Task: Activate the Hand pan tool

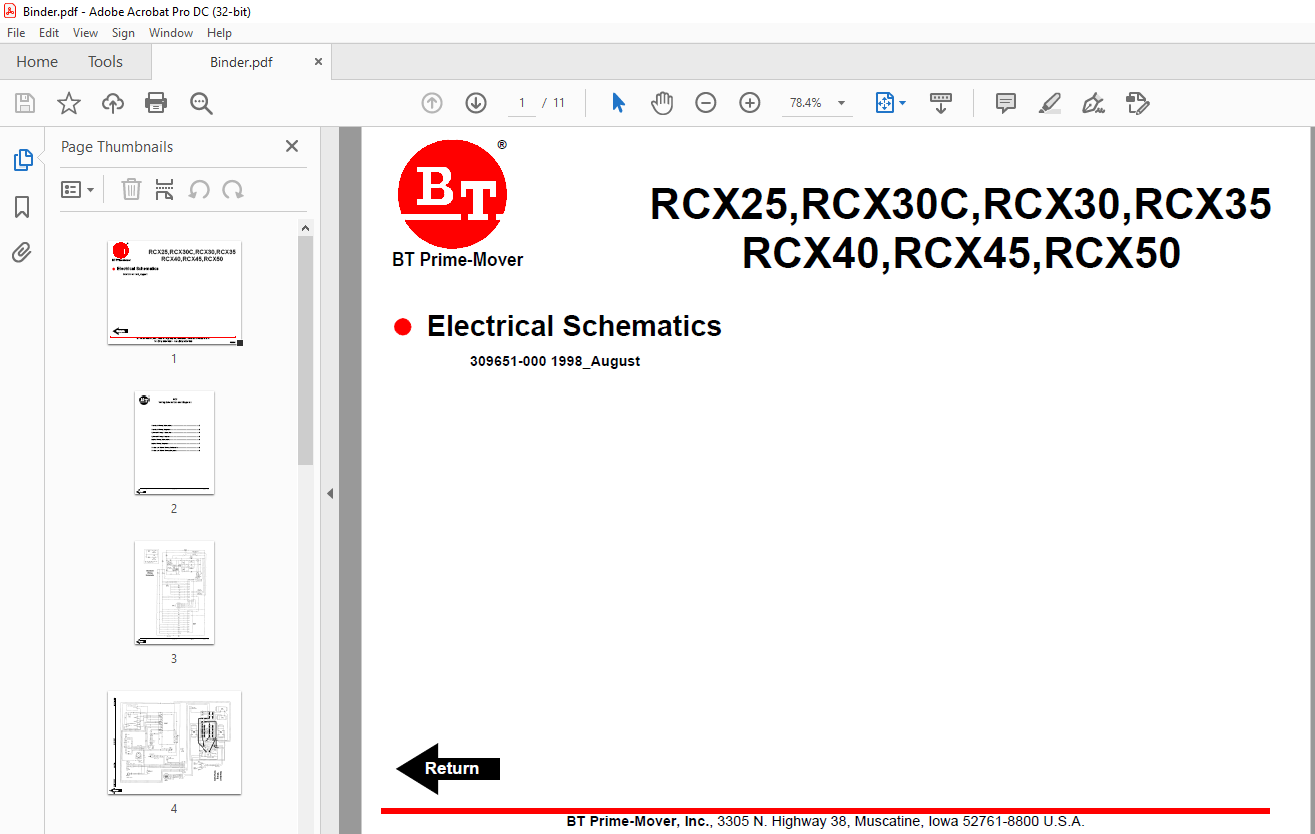Action: [x=662, y=103]
